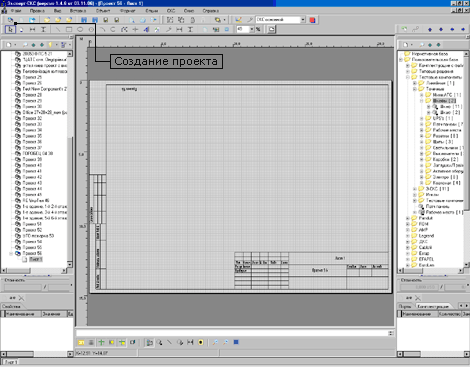The height and width of the screenshot is (367, 470).
Task: Click the first yellow icon in bottom toolbar
Action: pyautogui.click(x=81, y=342)
